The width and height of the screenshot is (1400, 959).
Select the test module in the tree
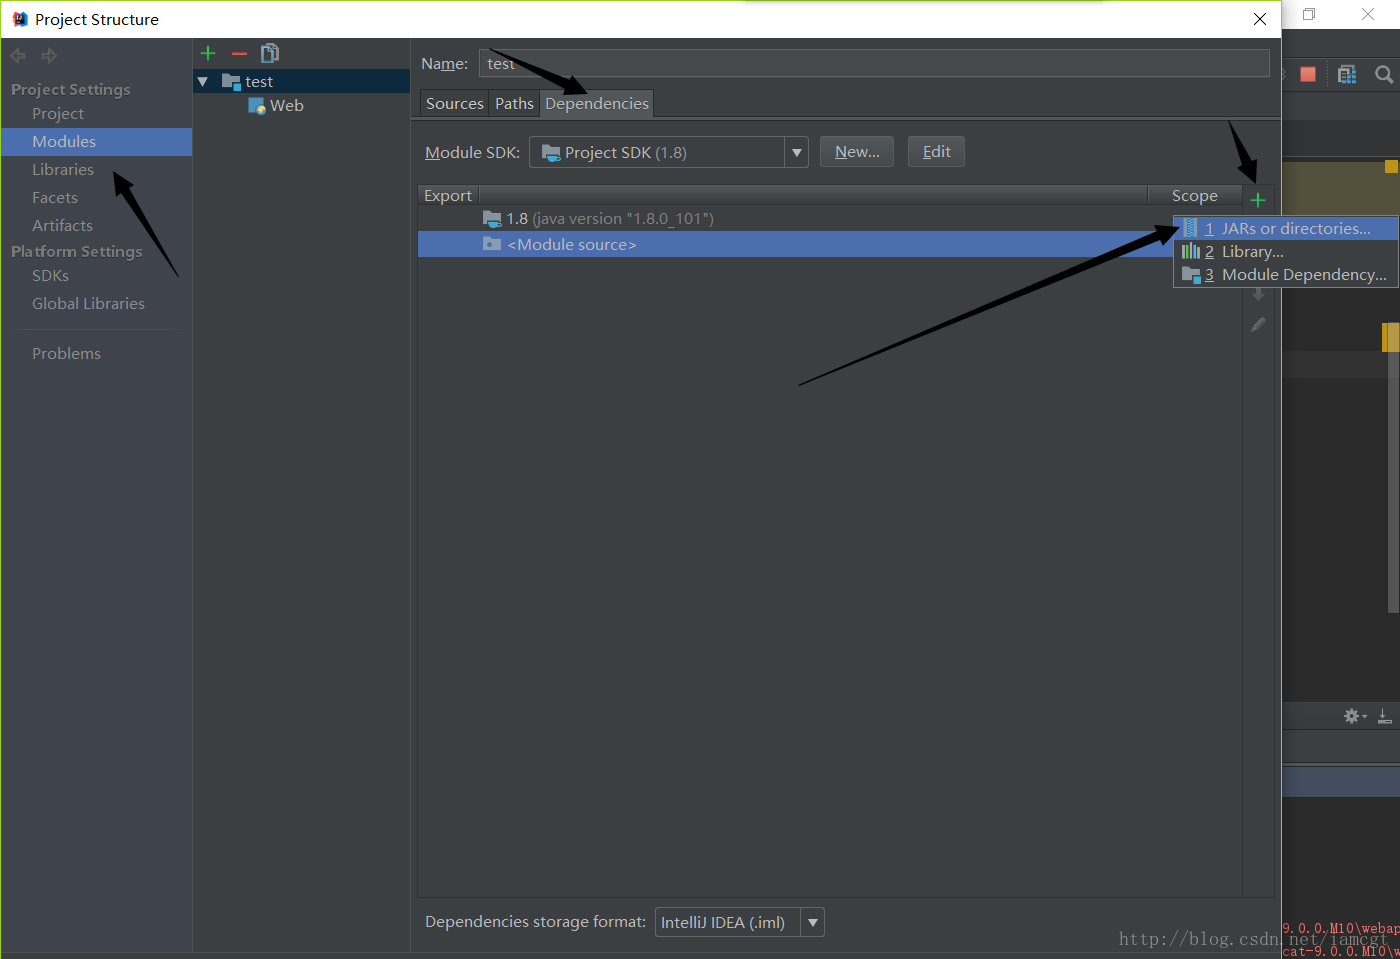point(259,81)
